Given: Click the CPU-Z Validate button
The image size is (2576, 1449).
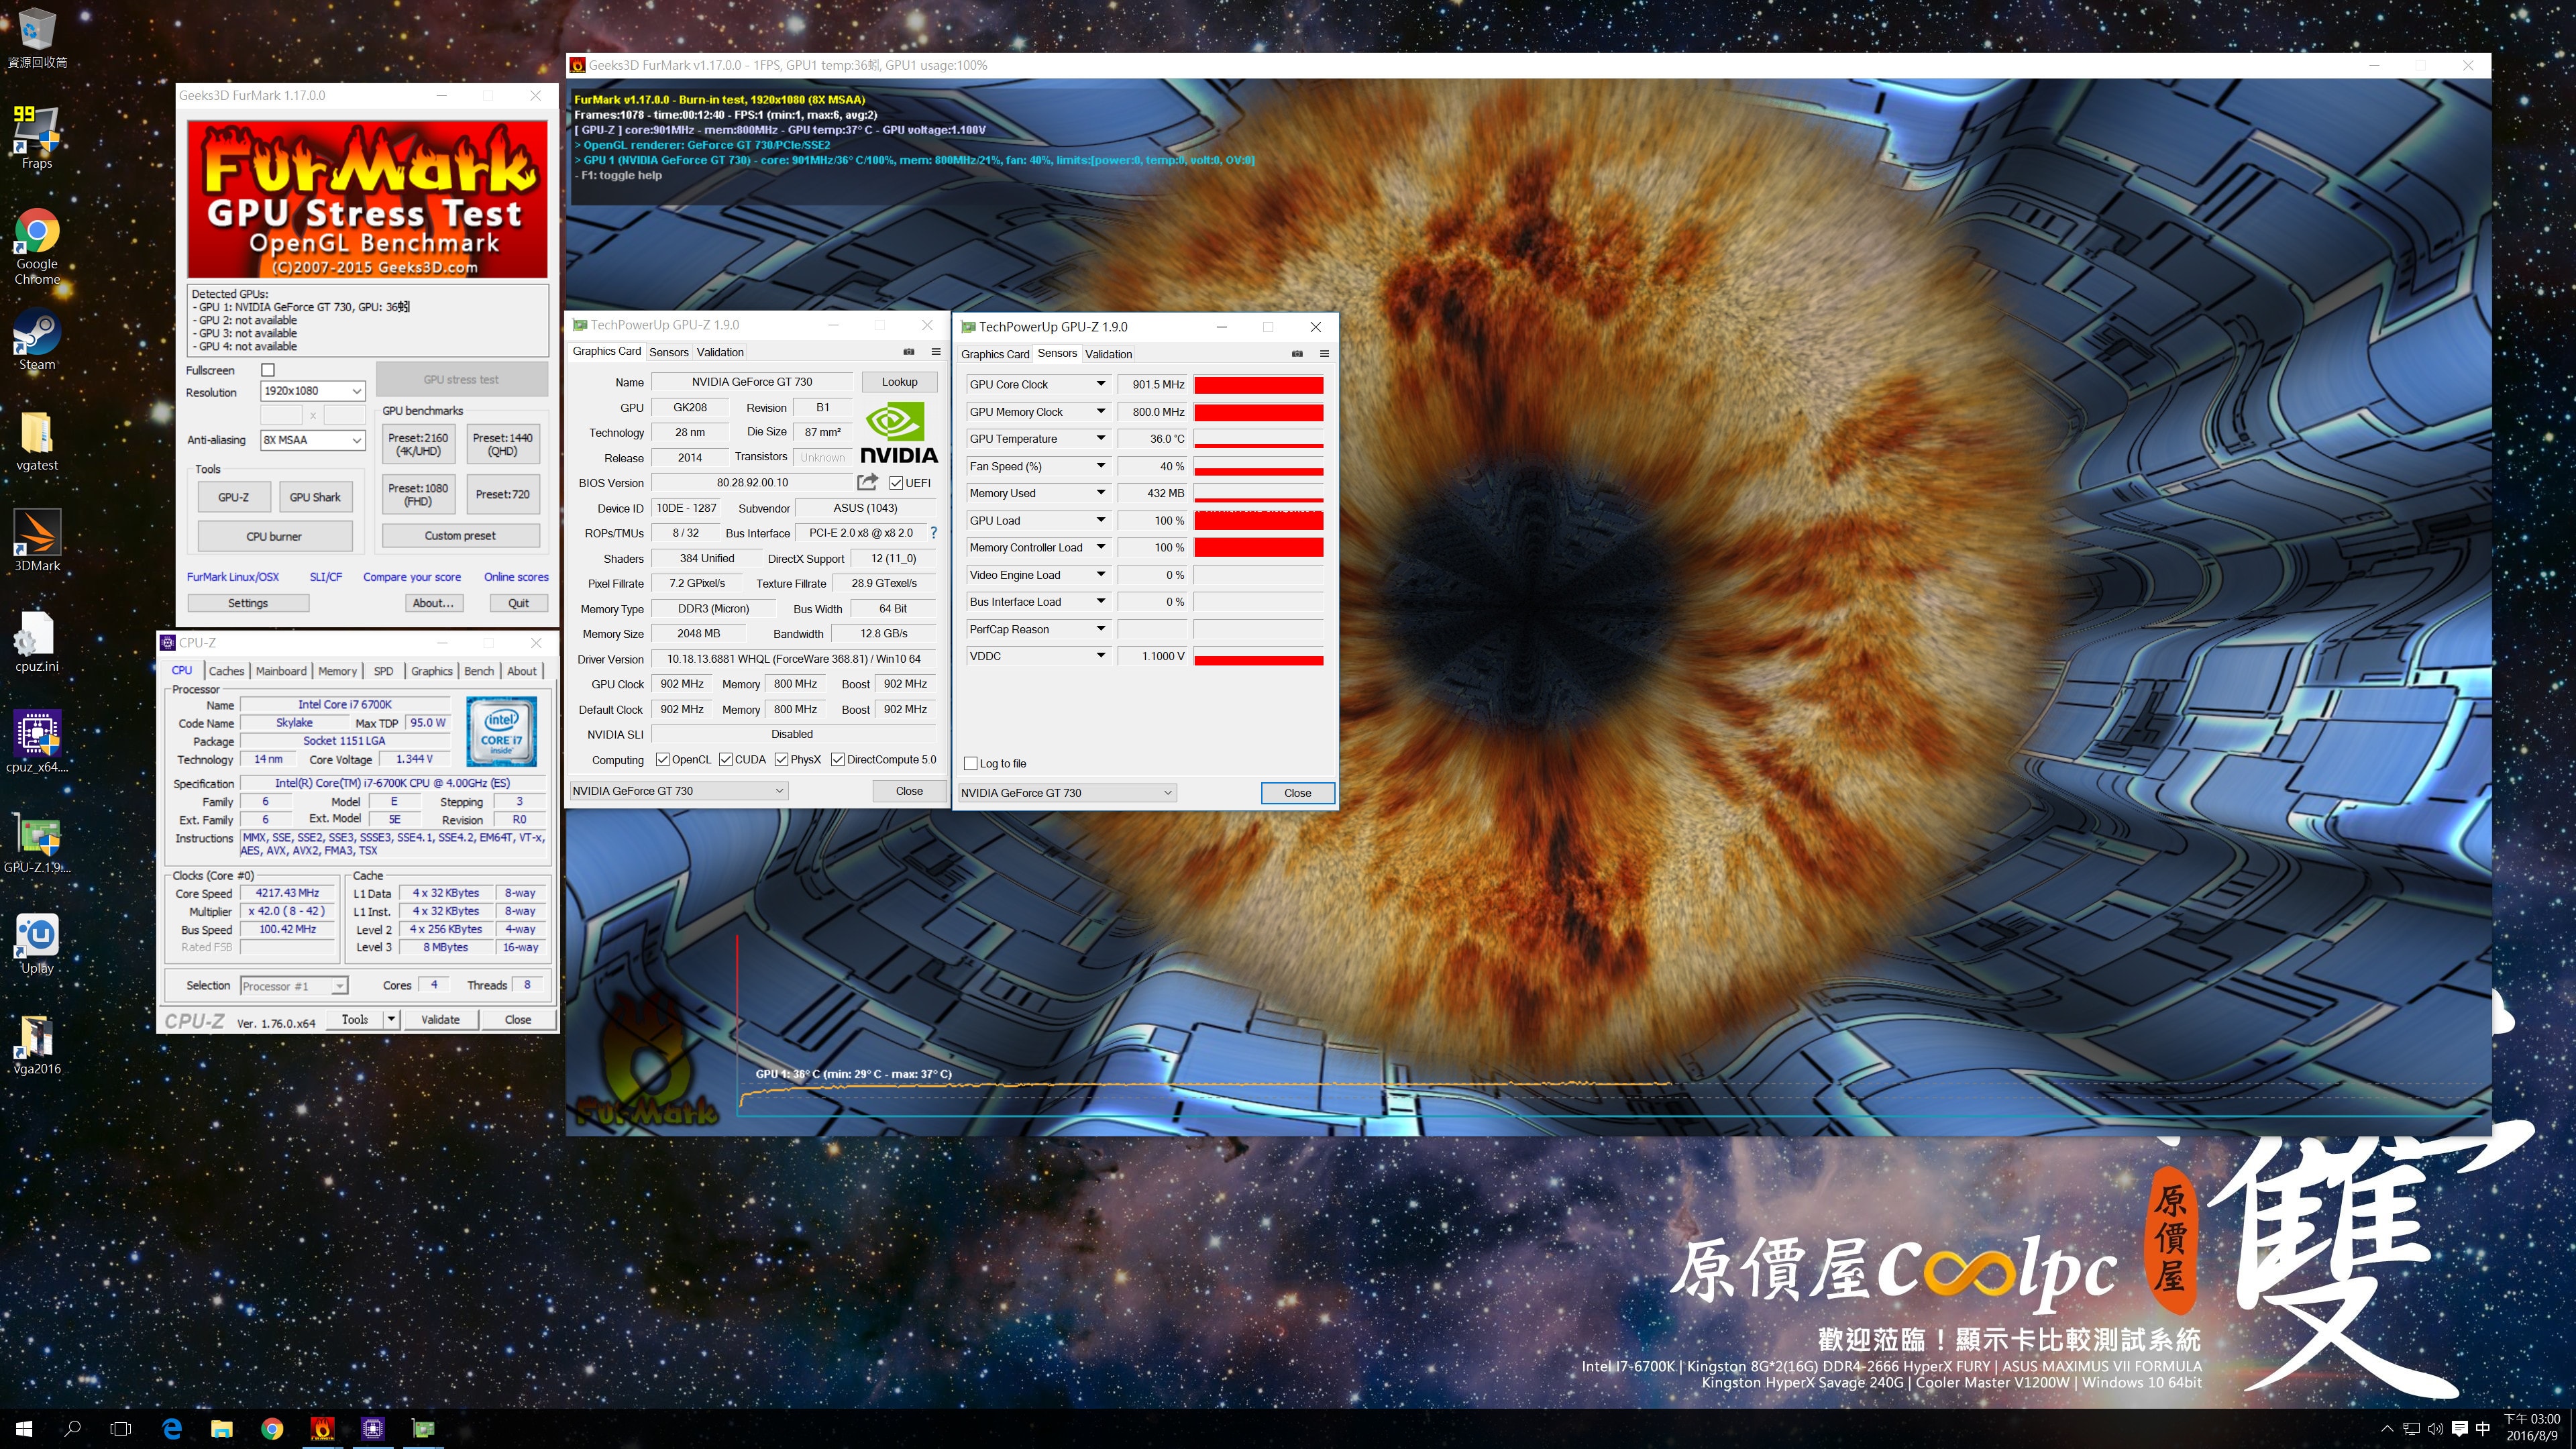Looking at the screenshot, I should tap(440, 1020).
